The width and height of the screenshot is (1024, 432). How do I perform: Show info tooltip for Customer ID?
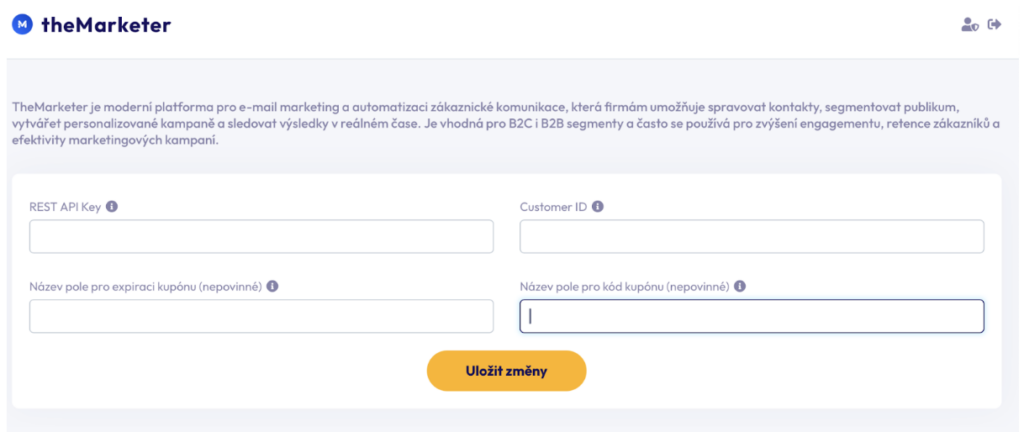[x=597, y=207]
